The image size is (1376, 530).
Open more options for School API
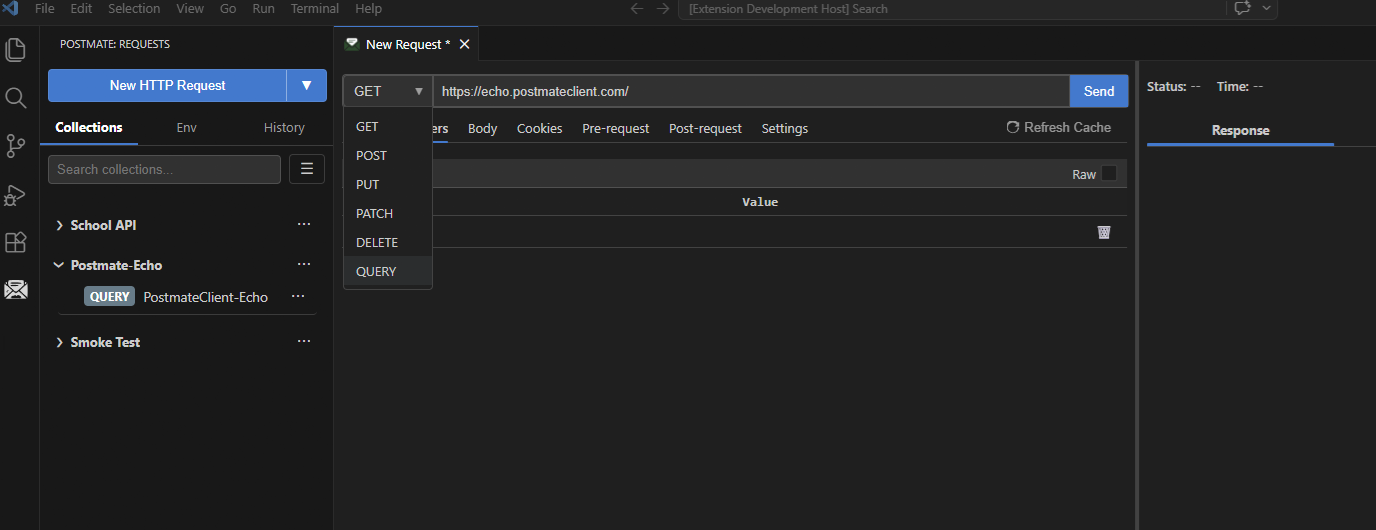(x=304, y=225)
